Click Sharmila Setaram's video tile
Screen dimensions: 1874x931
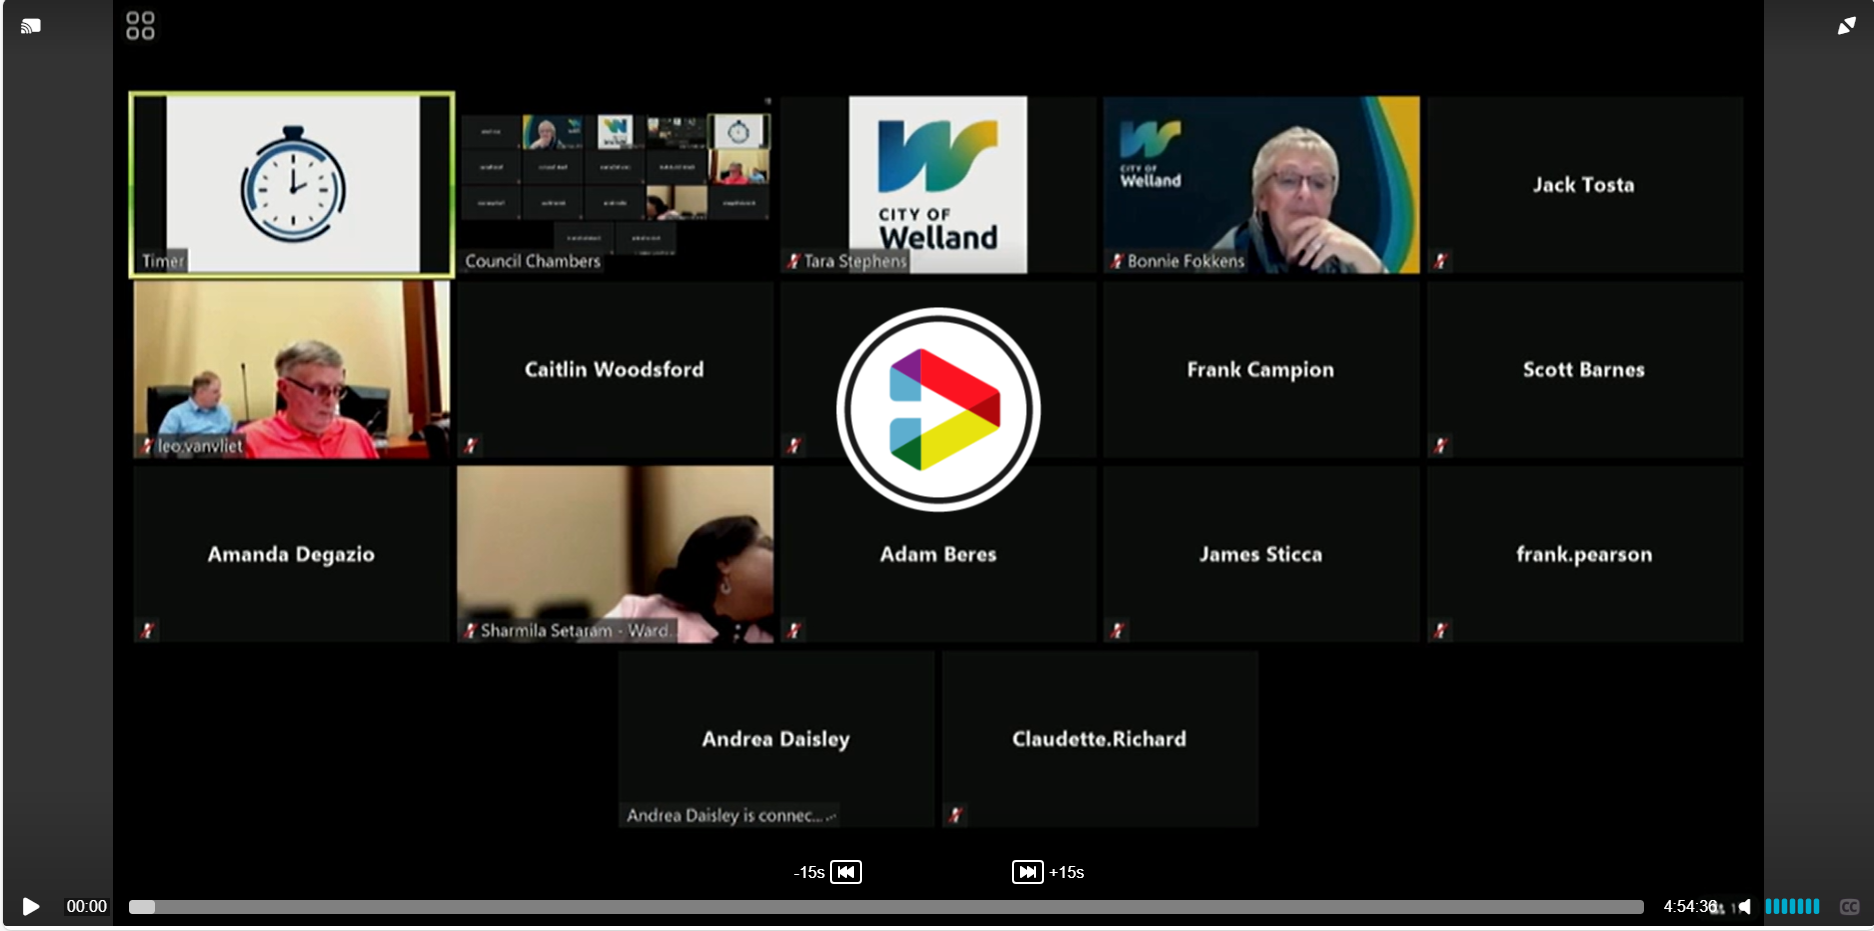coord(615,554)
